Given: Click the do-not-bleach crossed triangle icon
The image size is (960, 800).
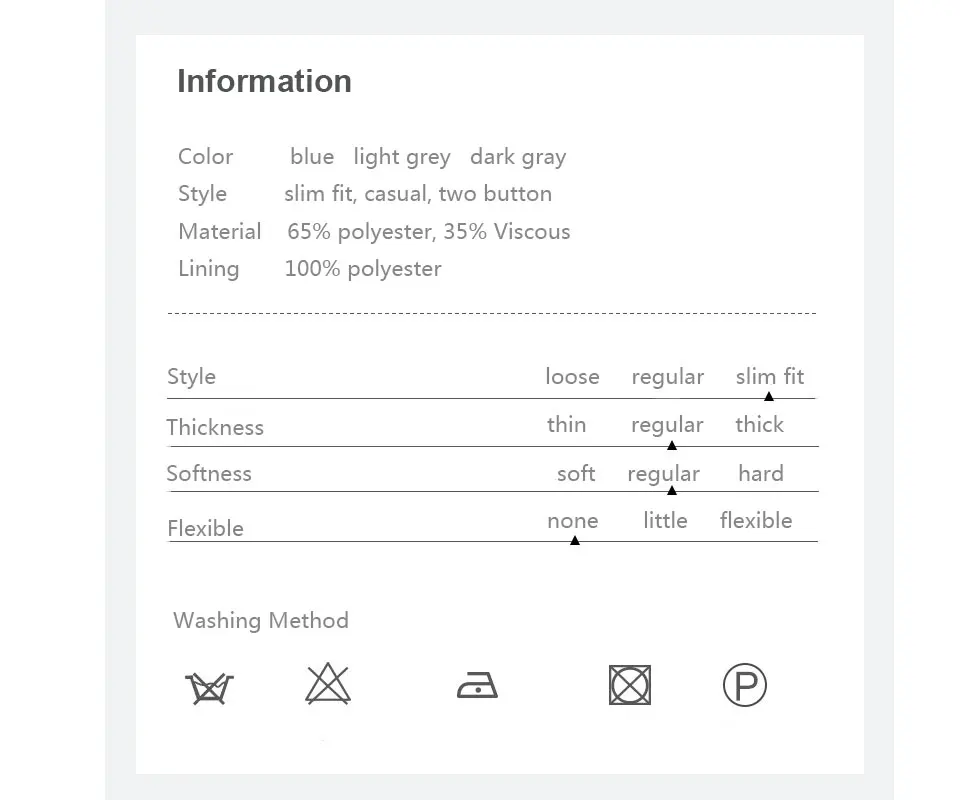Looking at the screenshot, I should (328, 684).
